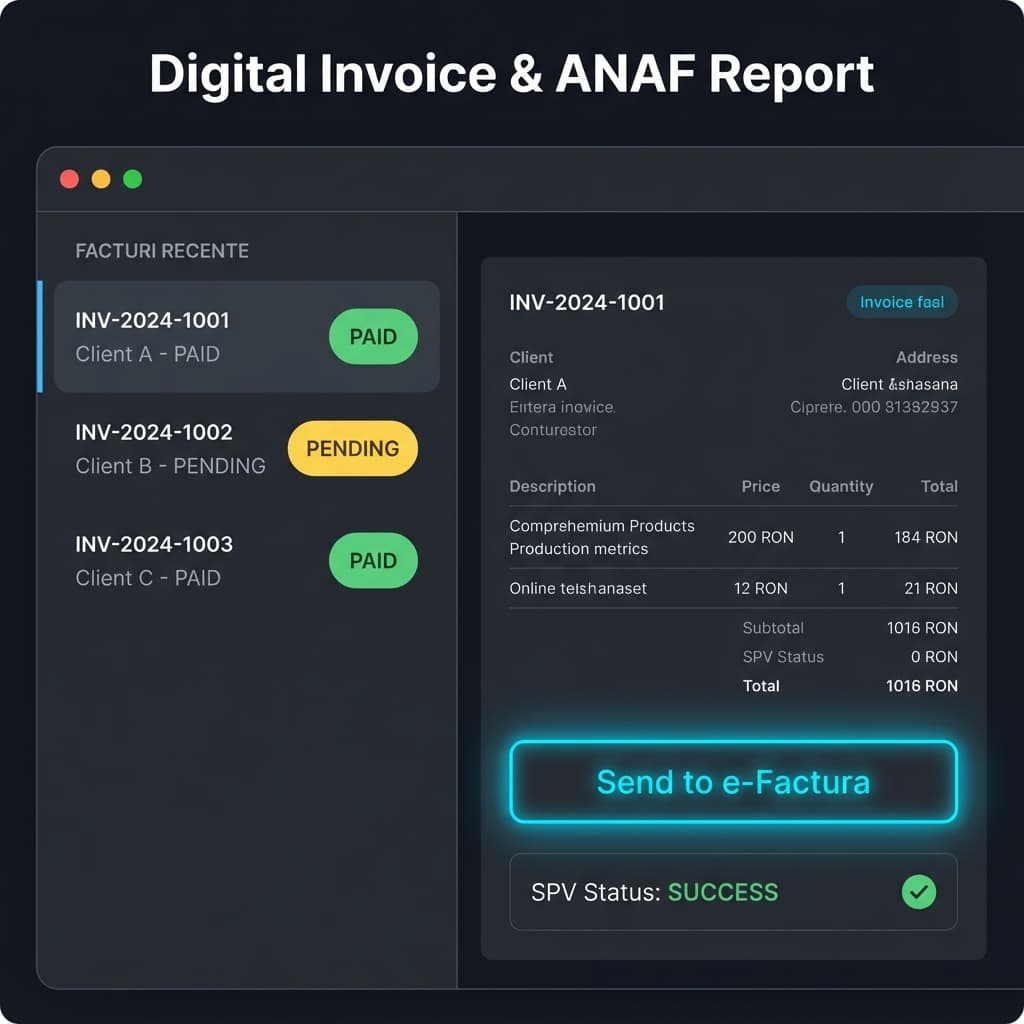Image resolution: width=1024 pixels, height=1024 pixels.
Task: Open the invoice INV-2024-1002 for Client B
Action: pos(170,448)
